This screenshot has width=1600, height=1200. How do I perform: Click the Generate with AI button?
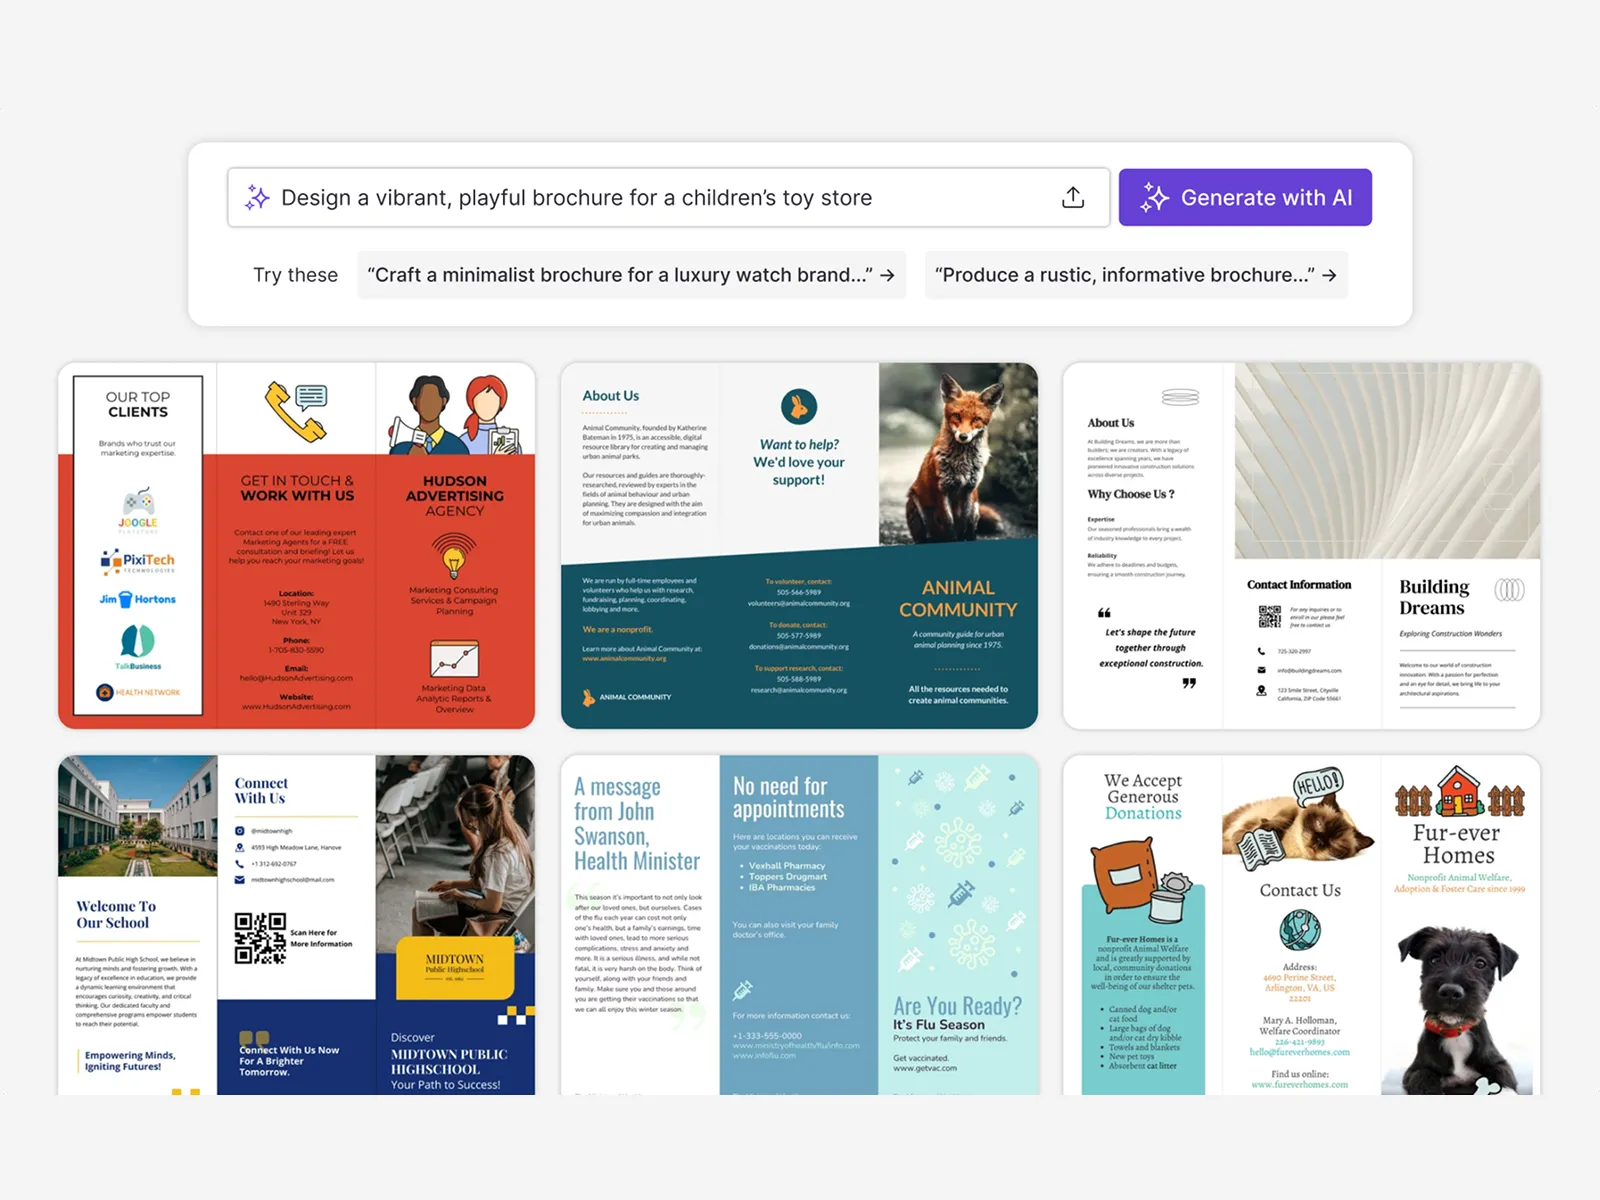[x=1245, y=197]
